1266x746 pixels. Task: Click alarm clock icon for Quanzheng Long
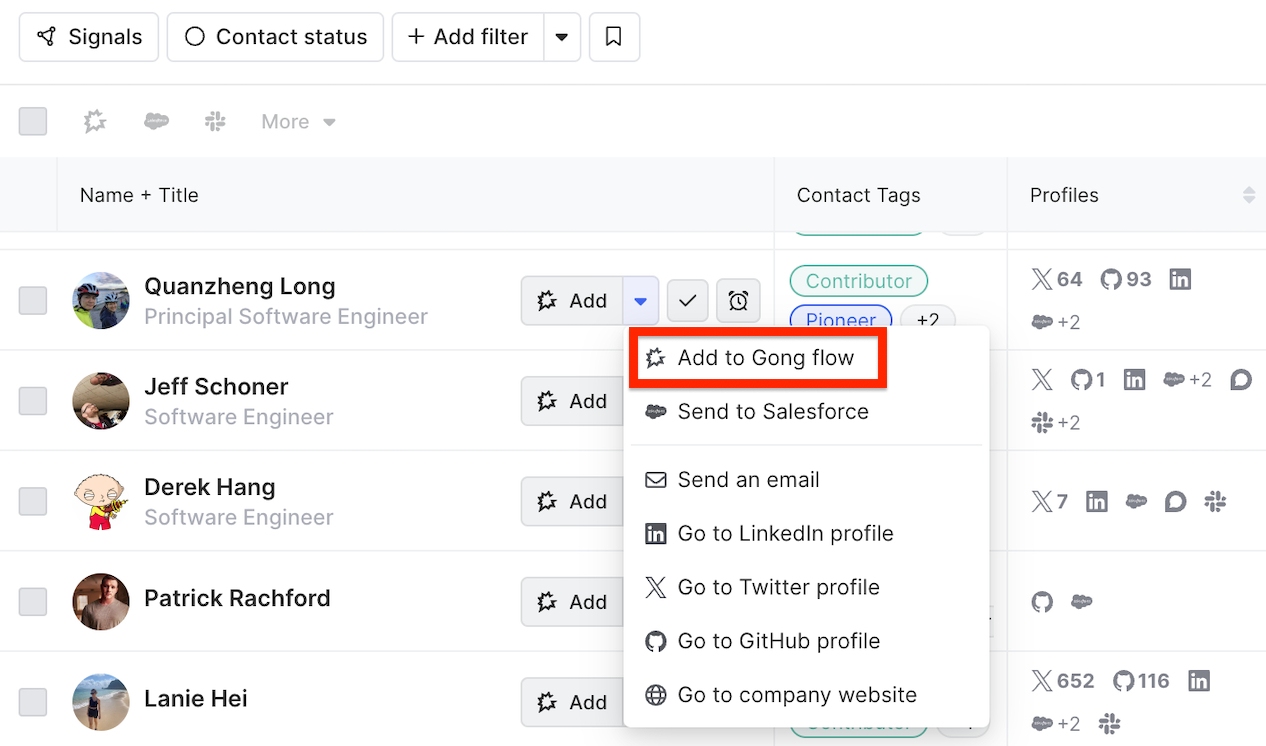tap(738, 301)
